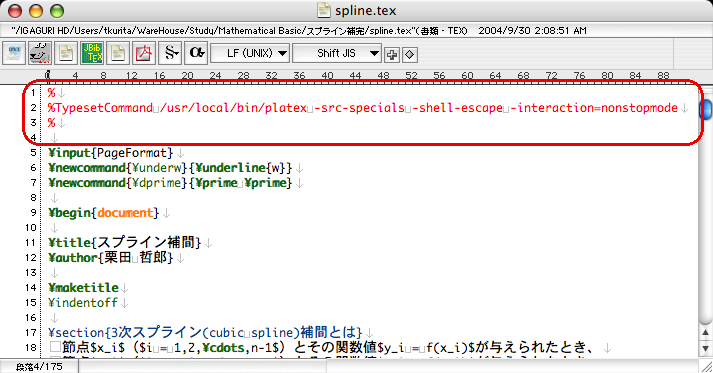Click the scrollbar up arrow
Viewport: 713px width, 373px height.
706,333
